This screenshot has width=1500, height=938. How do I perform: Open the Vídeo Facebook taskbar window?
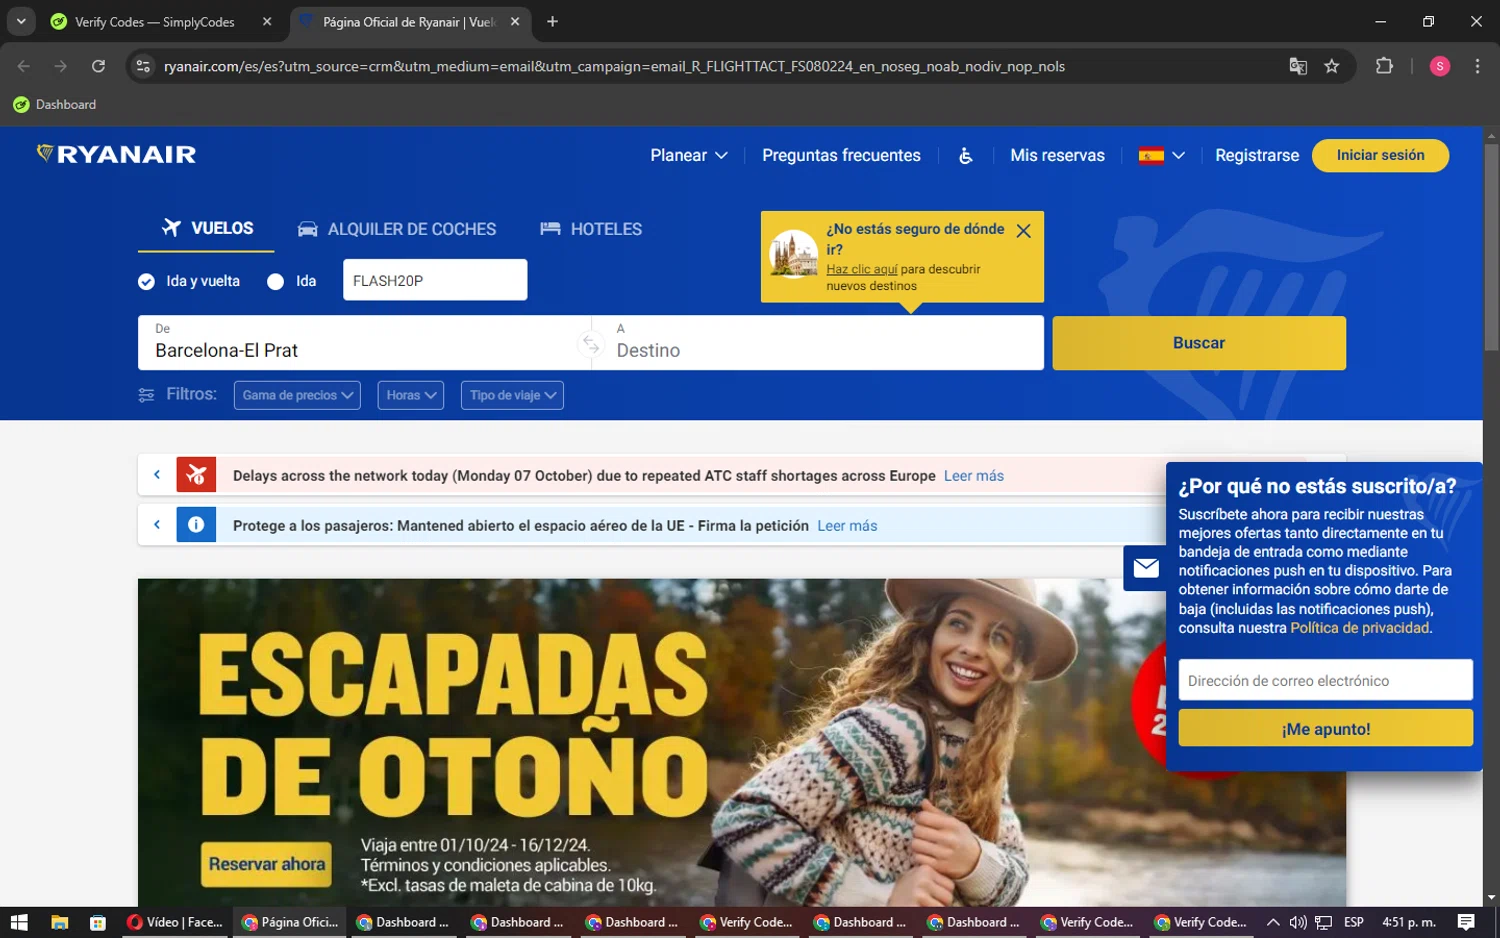(176, 922)
